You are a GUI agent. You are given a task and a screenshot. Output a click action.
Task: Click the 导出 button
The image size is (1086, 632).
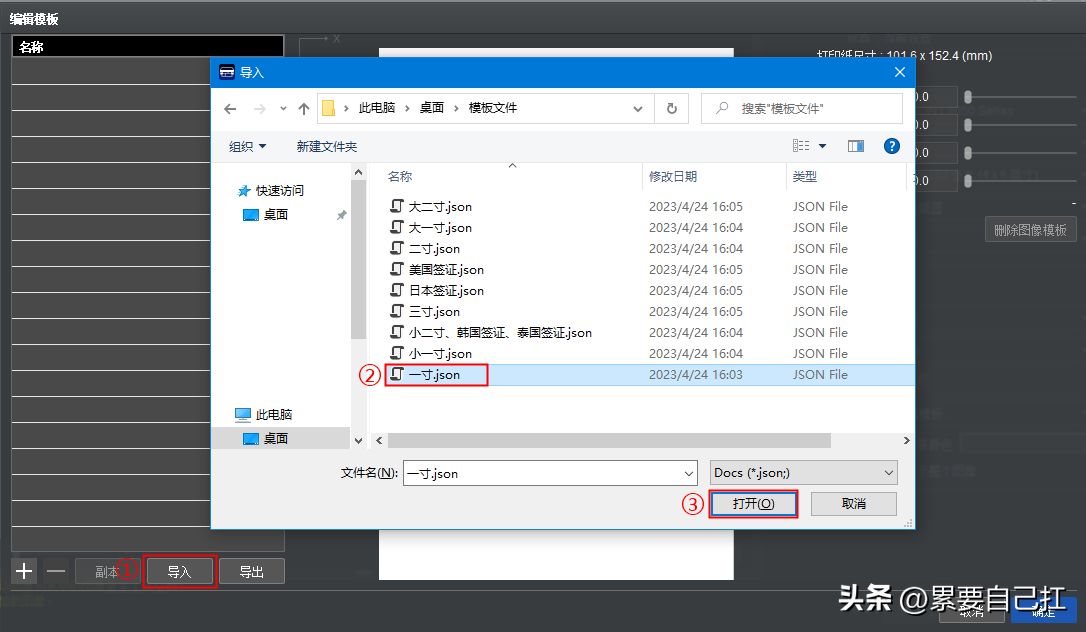tap(251, 572)
